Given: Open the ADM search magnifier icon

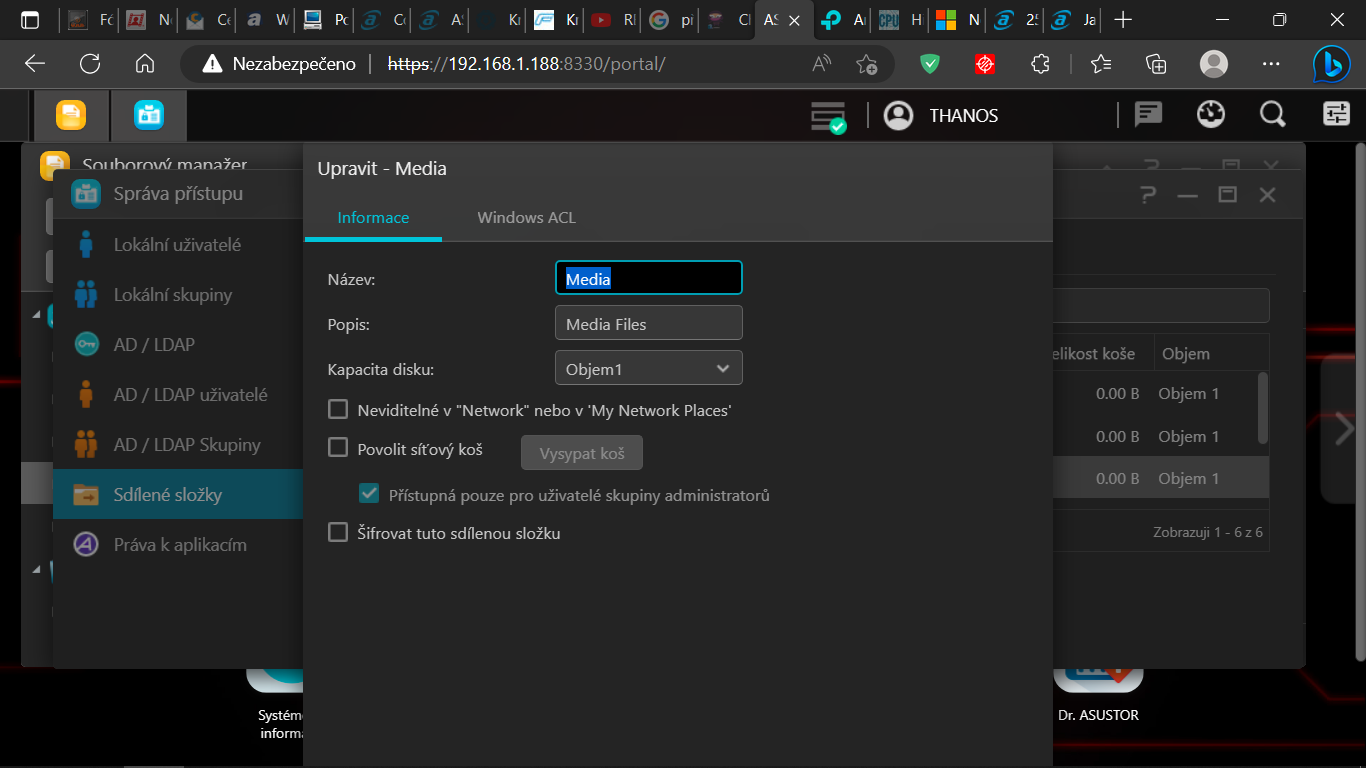Looking at the screenshot, I should pyautogui.click(x=1272, y=115).
